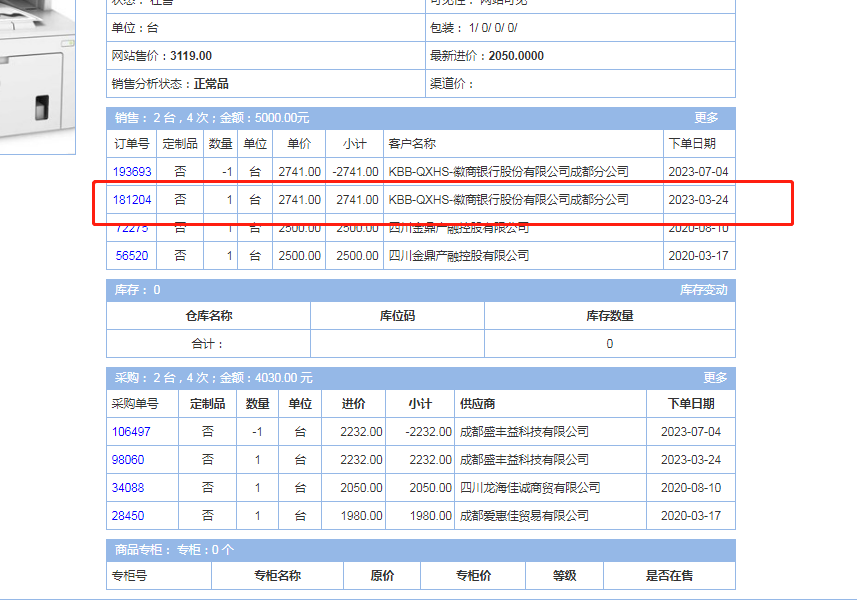Image resolution: width=857 pixels, height=614 pixels.
Task: Click supplier 成都爱惠佳贸易有限公司
Action: click(x=524, y=516)
